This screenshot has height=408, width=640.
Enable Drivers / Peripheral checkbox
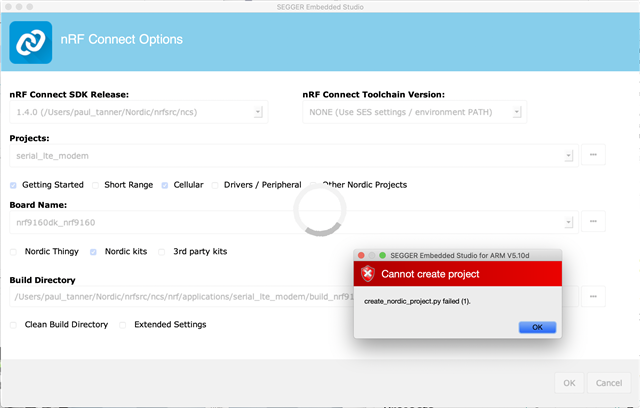215,185
